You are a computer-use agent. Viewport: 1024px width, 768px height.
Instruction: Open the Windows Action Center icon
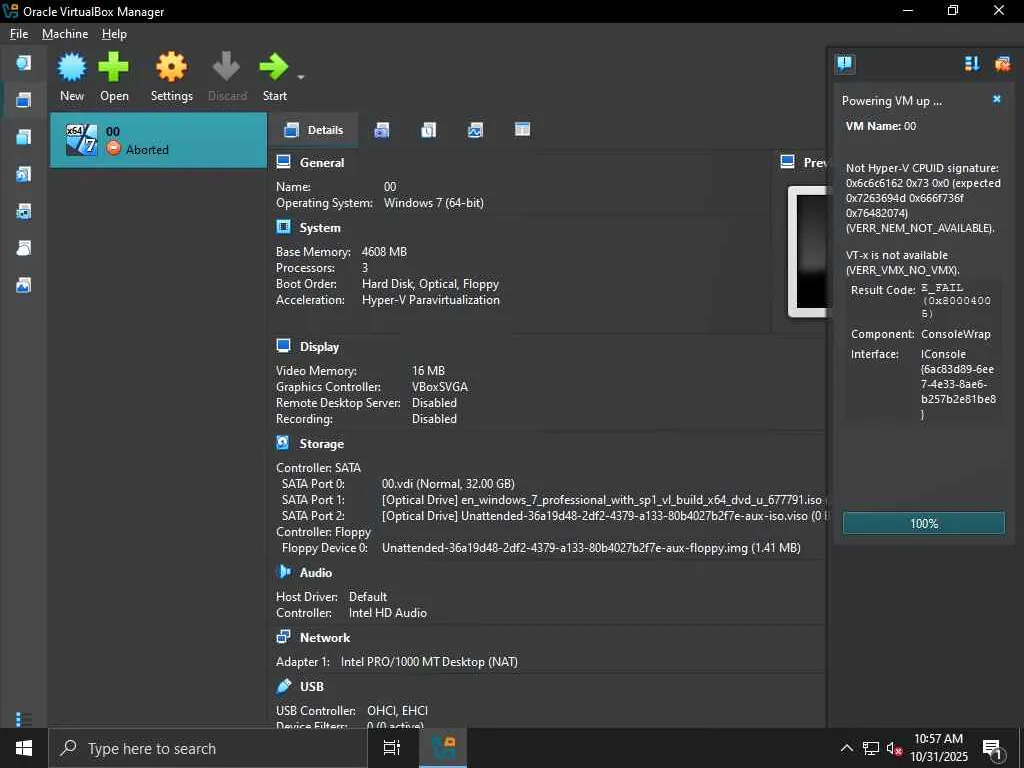click(993, 749)
